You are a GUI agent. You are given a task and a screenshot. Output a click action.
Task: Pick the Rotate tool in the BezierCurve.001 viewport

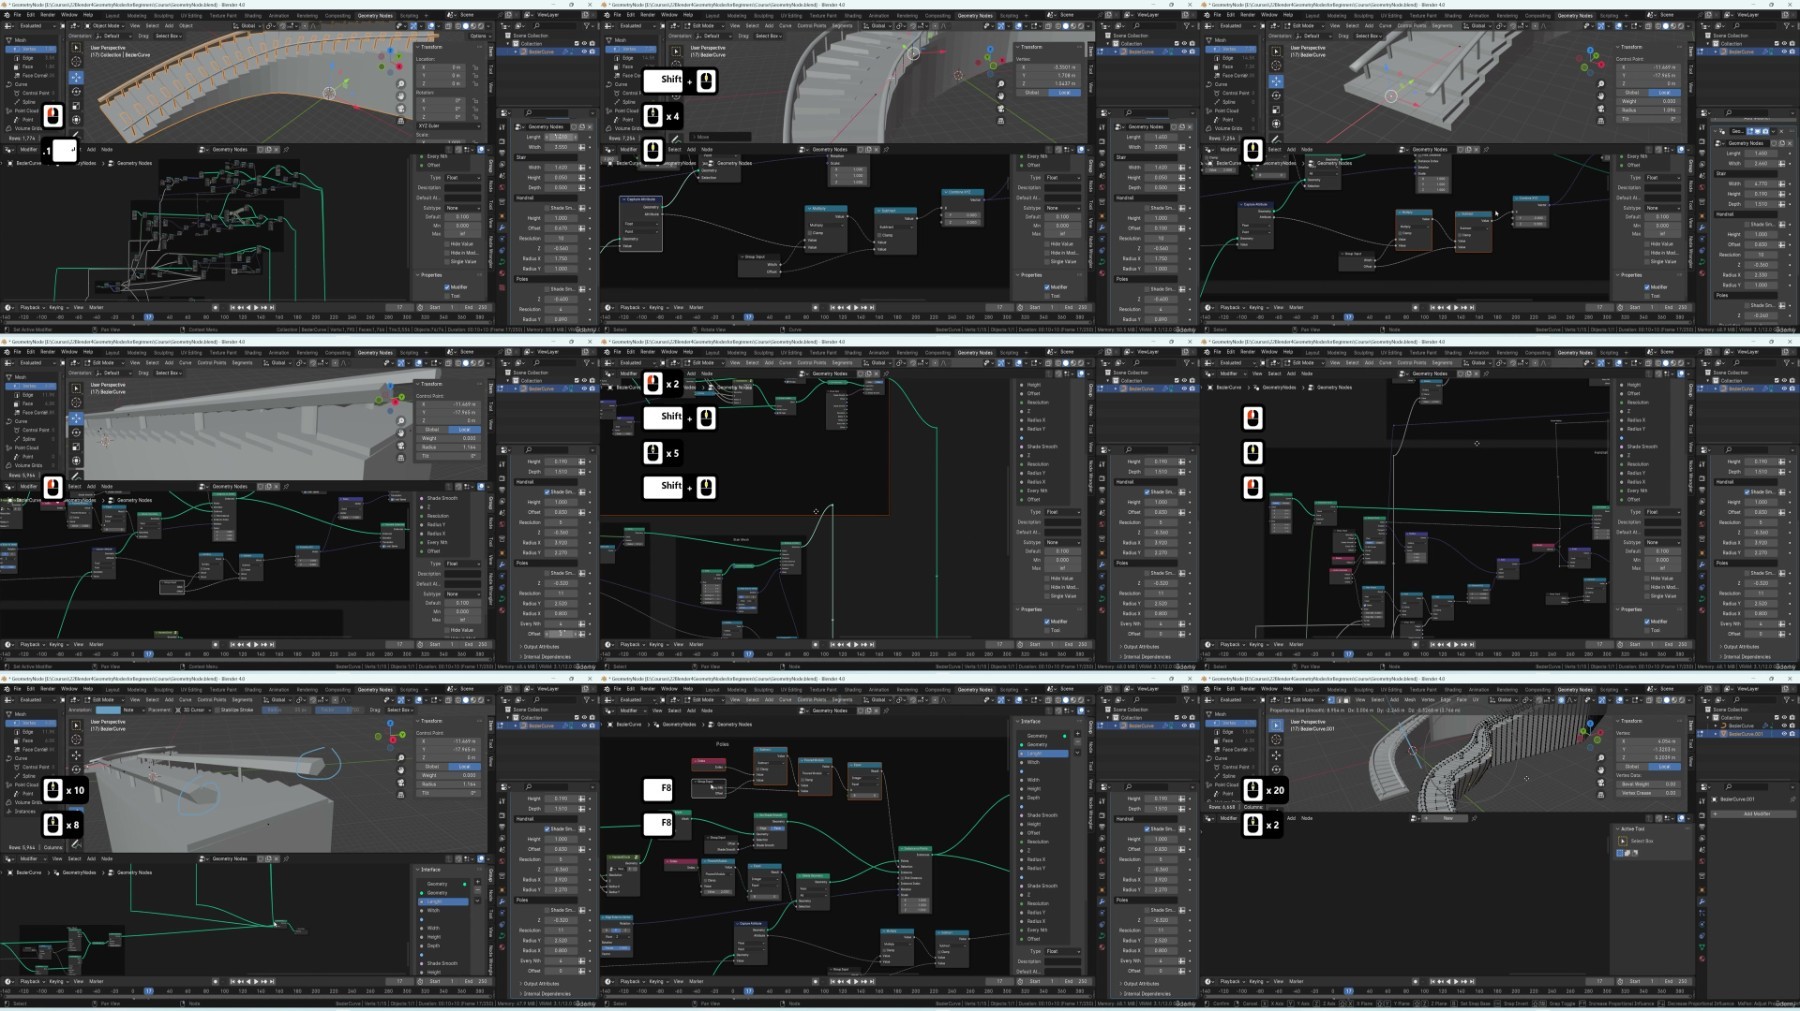1276,769
